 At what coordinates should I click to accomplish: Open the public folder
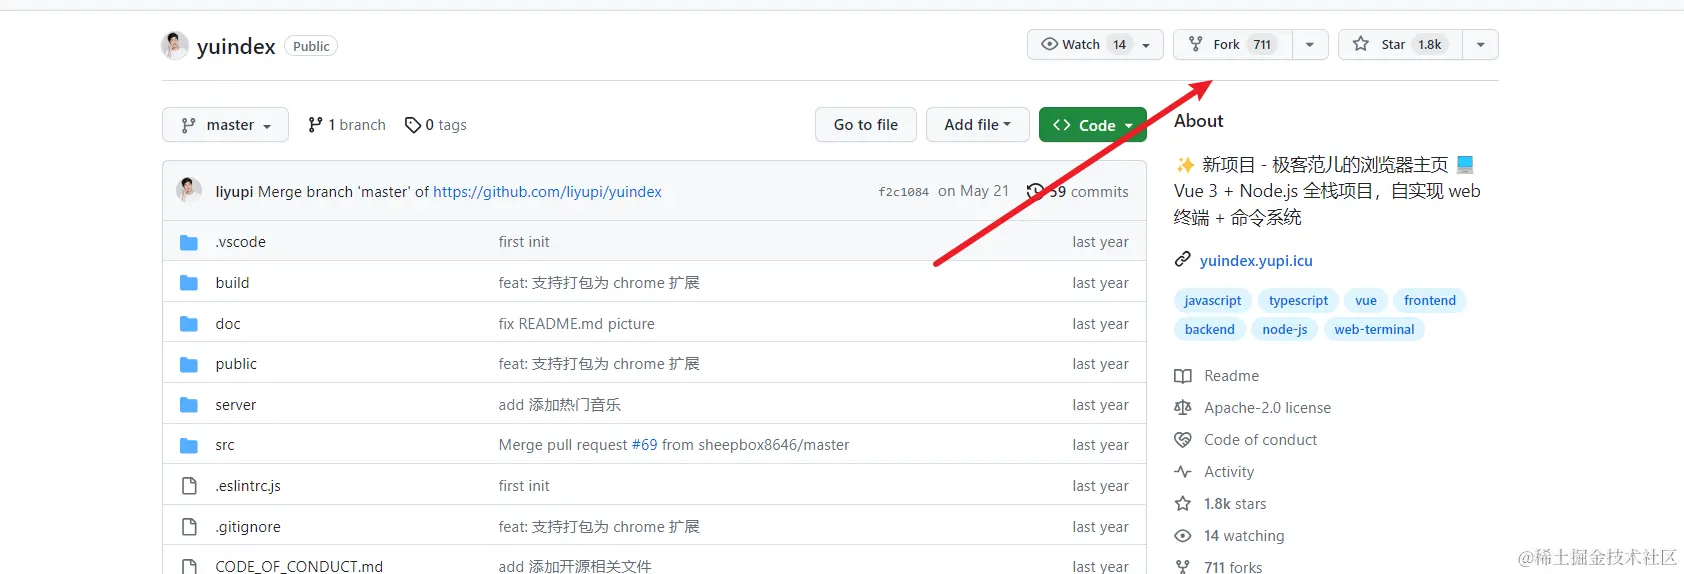point(236,364)
